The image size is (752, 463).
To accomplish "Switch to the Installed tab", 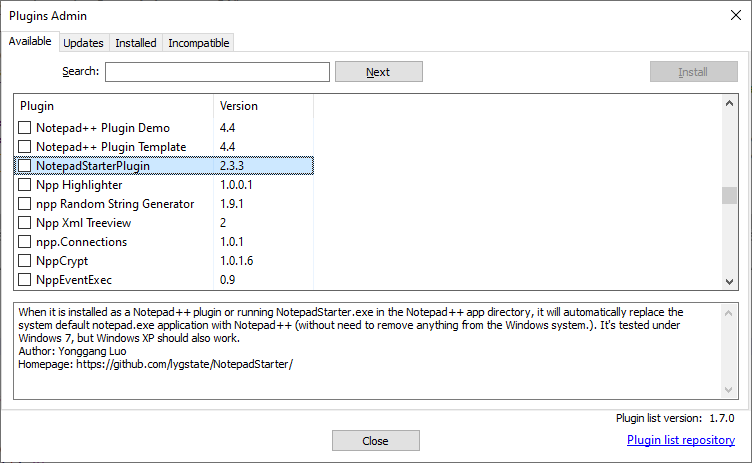I will [136, 43].
